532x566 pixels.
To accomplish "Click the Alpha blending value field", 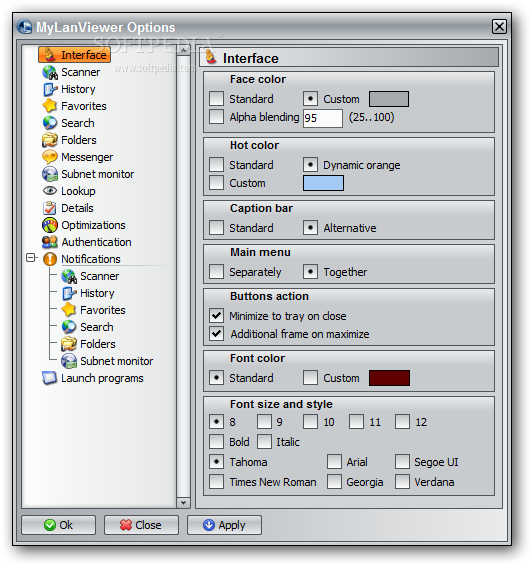I will click(x=323, y=118).
